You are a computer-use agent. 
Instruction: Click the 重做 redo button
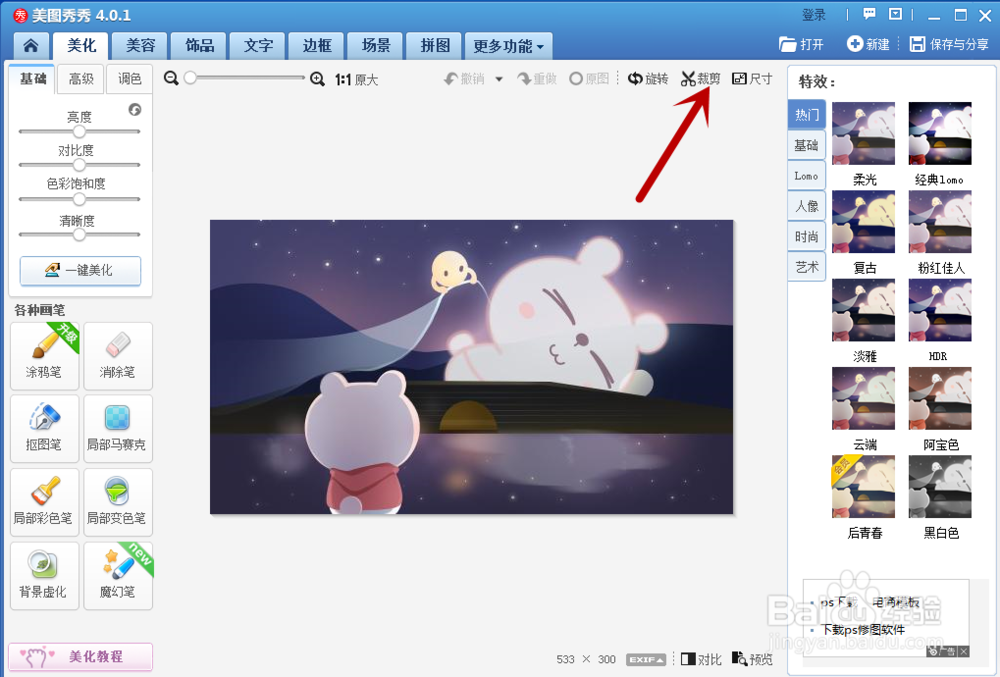(x=537, y=78)
